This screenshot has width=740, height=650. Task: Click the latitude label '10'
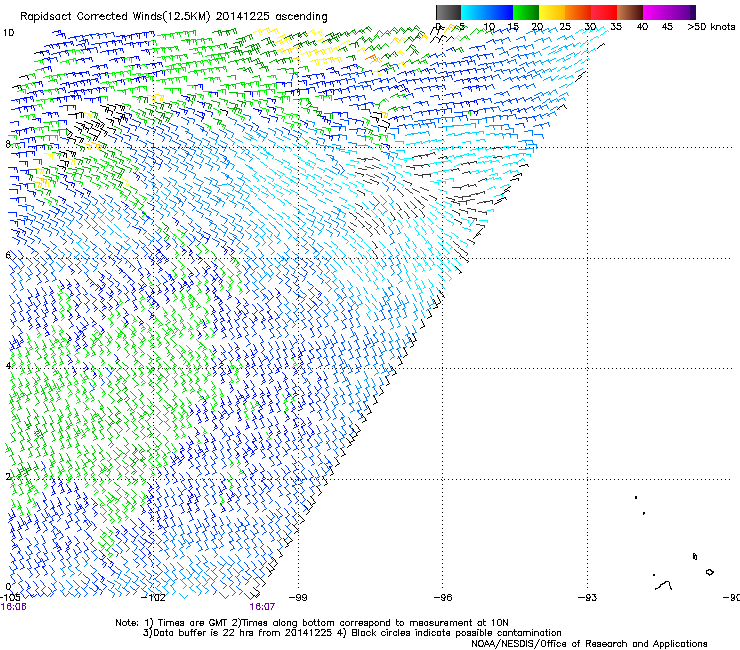coord(8,33)
